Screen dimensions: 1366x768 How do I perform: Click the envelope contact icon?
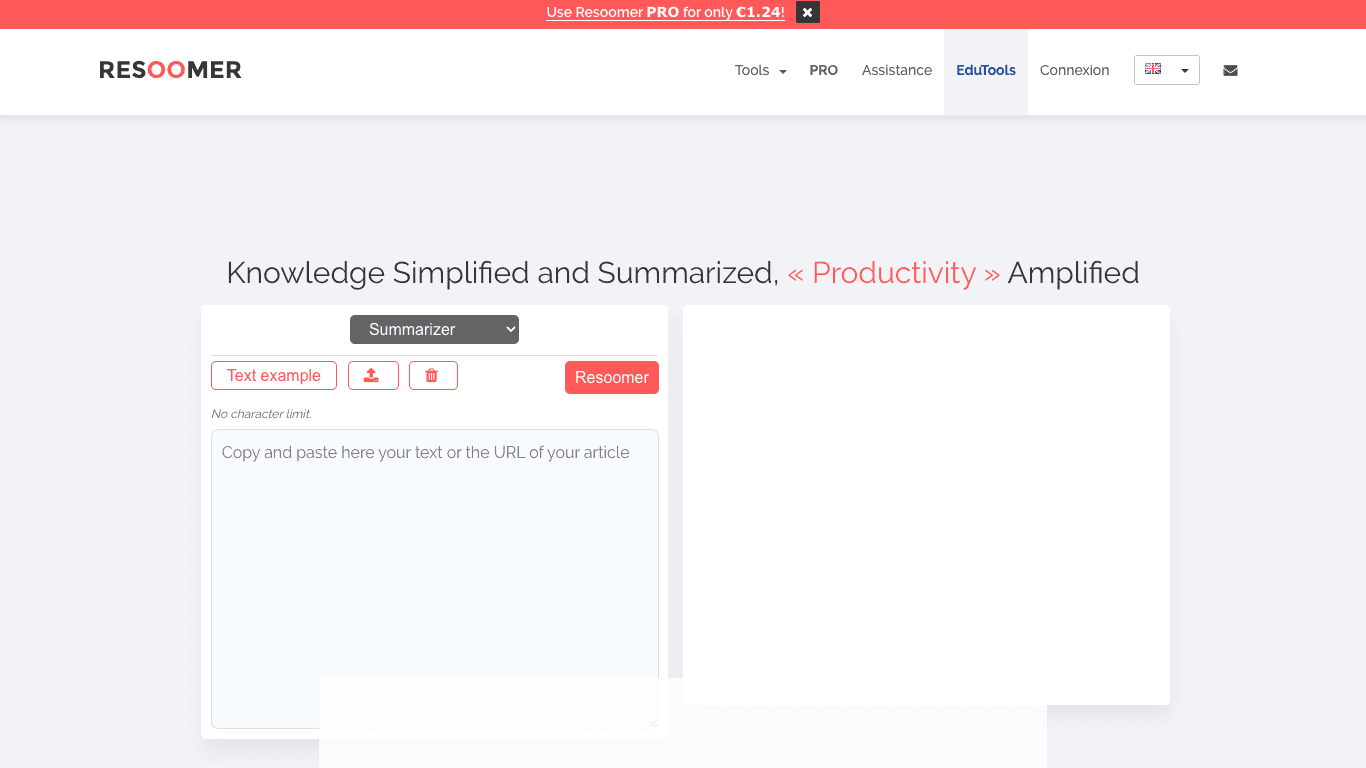[1230, 70]
